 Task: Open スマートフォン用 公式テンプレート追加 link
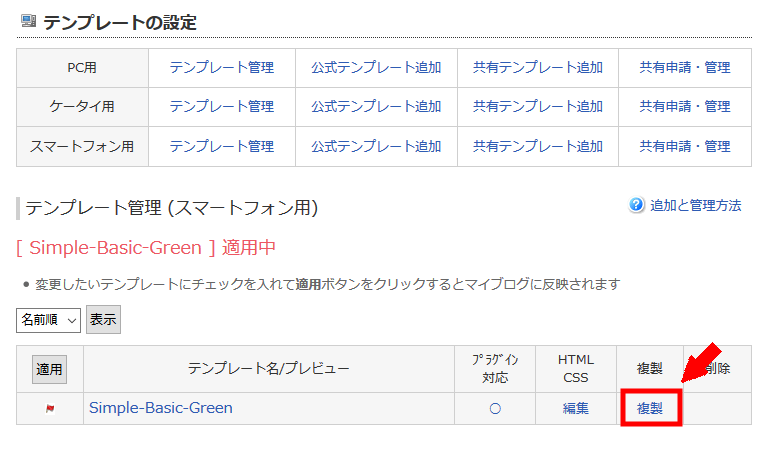(376, 146)
